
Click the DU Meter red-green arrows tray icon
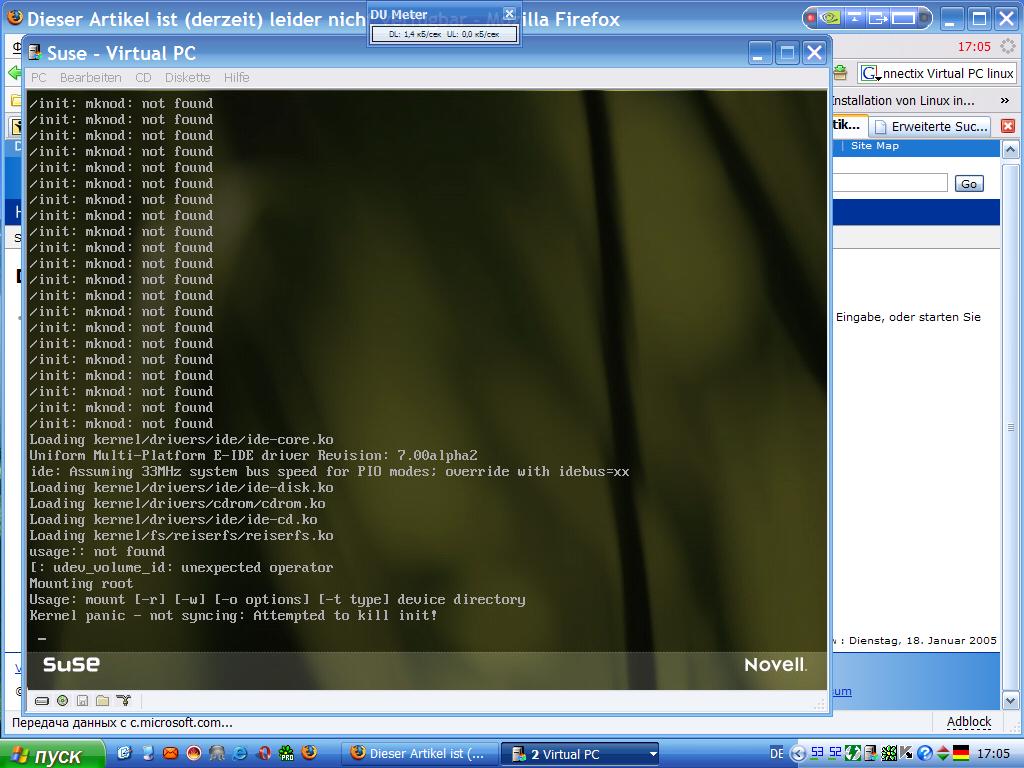click(943, 753)
